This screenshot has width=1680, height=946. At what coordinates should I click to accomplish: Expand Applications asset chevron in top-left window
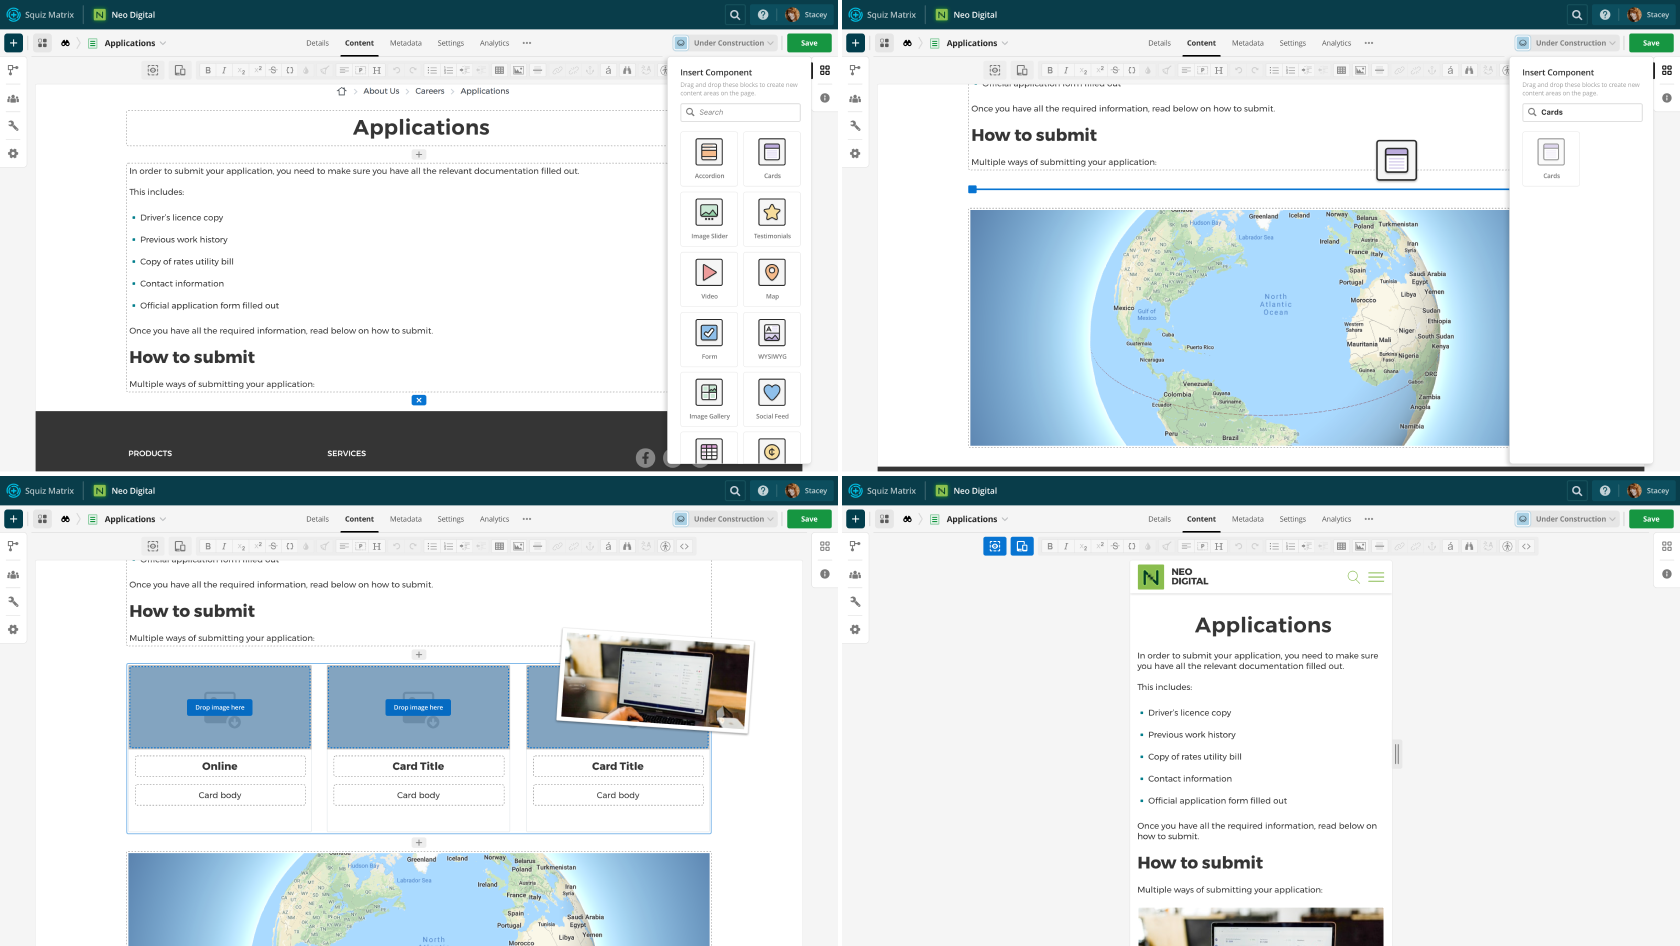click(x=163, y=43)
